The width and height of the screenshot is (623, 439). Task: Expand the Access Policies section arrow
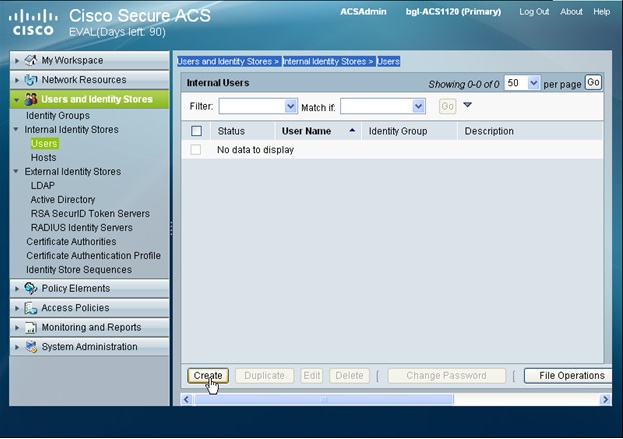click(17, 308)
